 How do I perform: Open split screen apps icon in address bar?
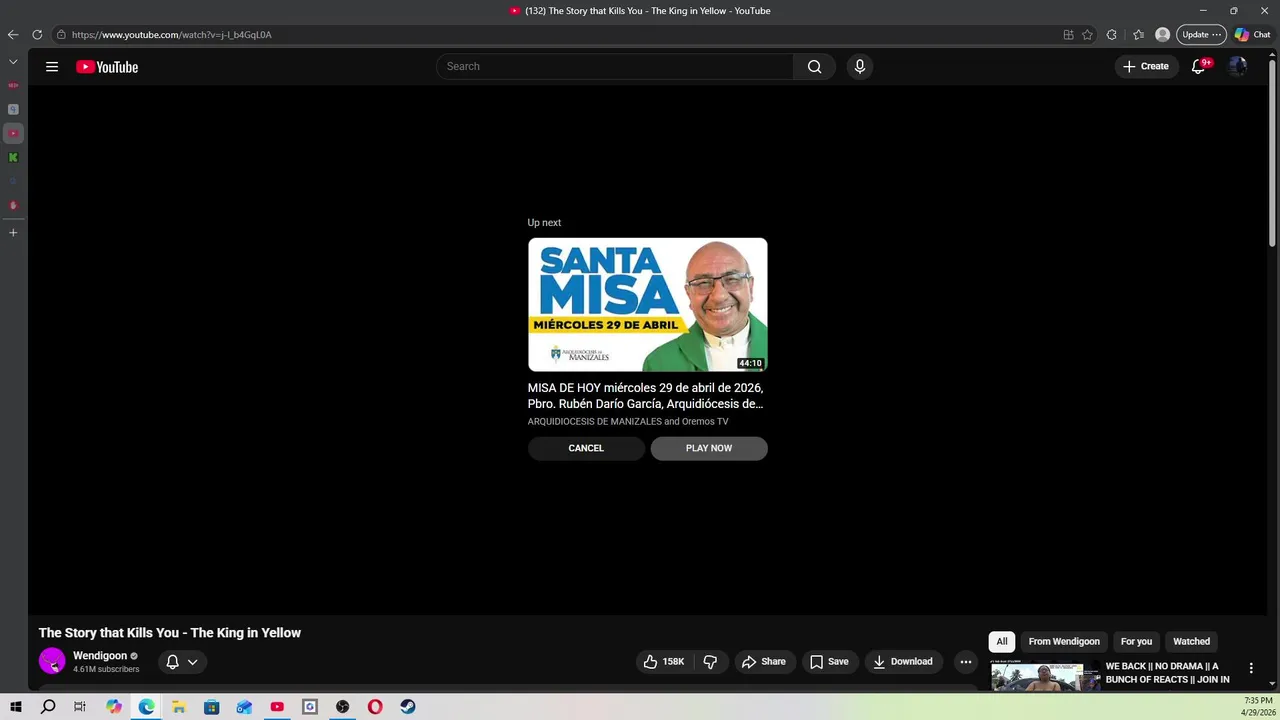pyautogui.click(x=1068, y=35)
